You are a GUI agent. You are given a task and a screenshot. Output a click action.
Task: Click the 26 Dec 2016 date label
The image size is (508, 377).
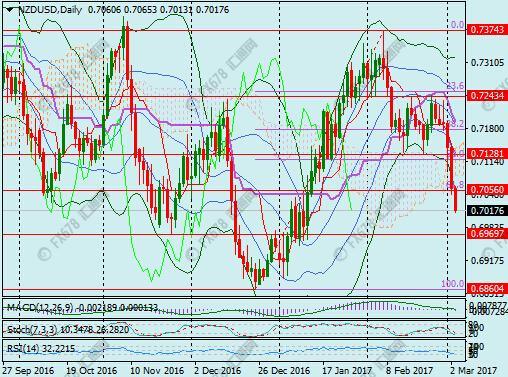[x=284, y=370]
